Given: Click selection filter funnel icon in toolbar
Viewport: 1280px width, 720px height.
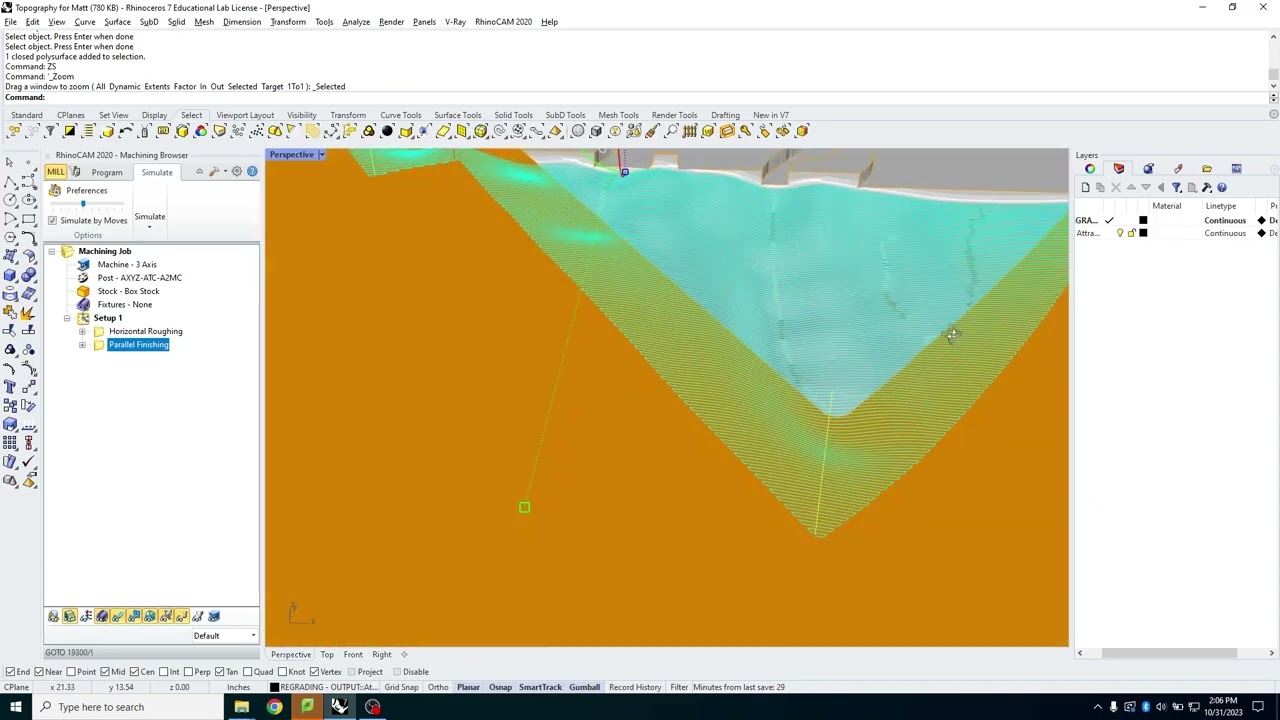Looking at the screenshot, I should tap(50, 131).
